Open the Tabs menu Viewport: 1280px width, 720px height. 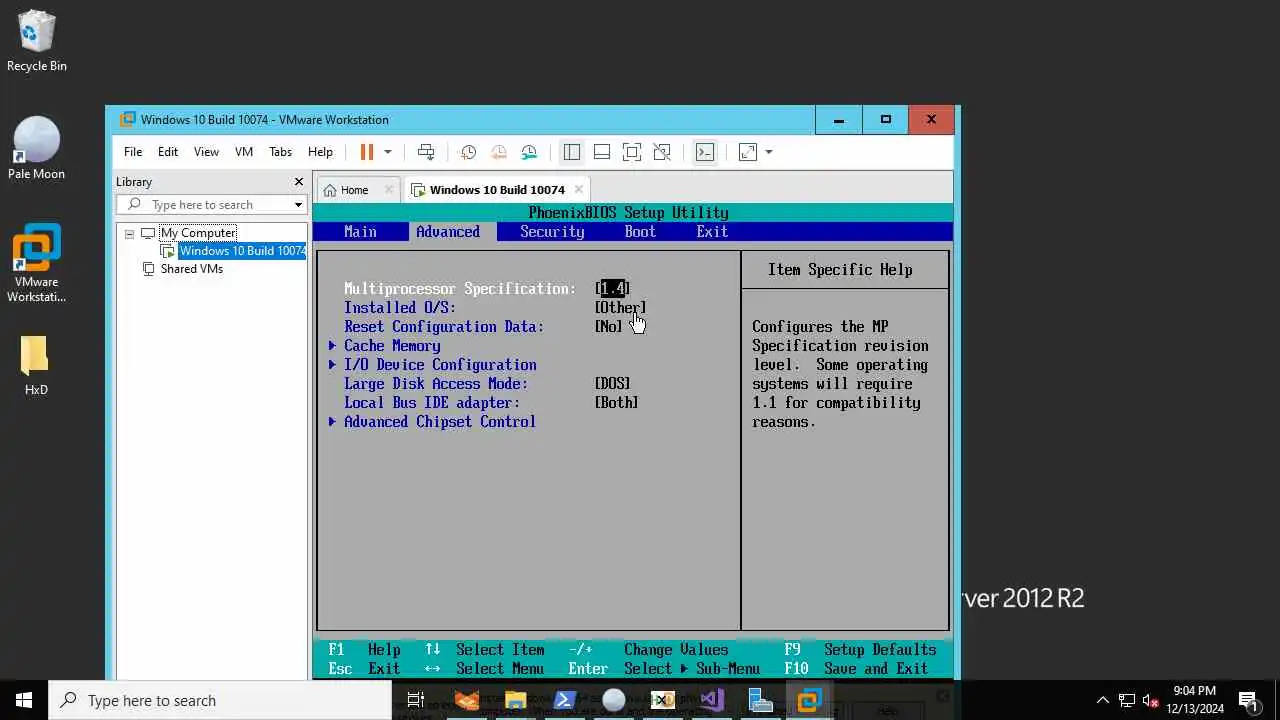tap(281, 152)
